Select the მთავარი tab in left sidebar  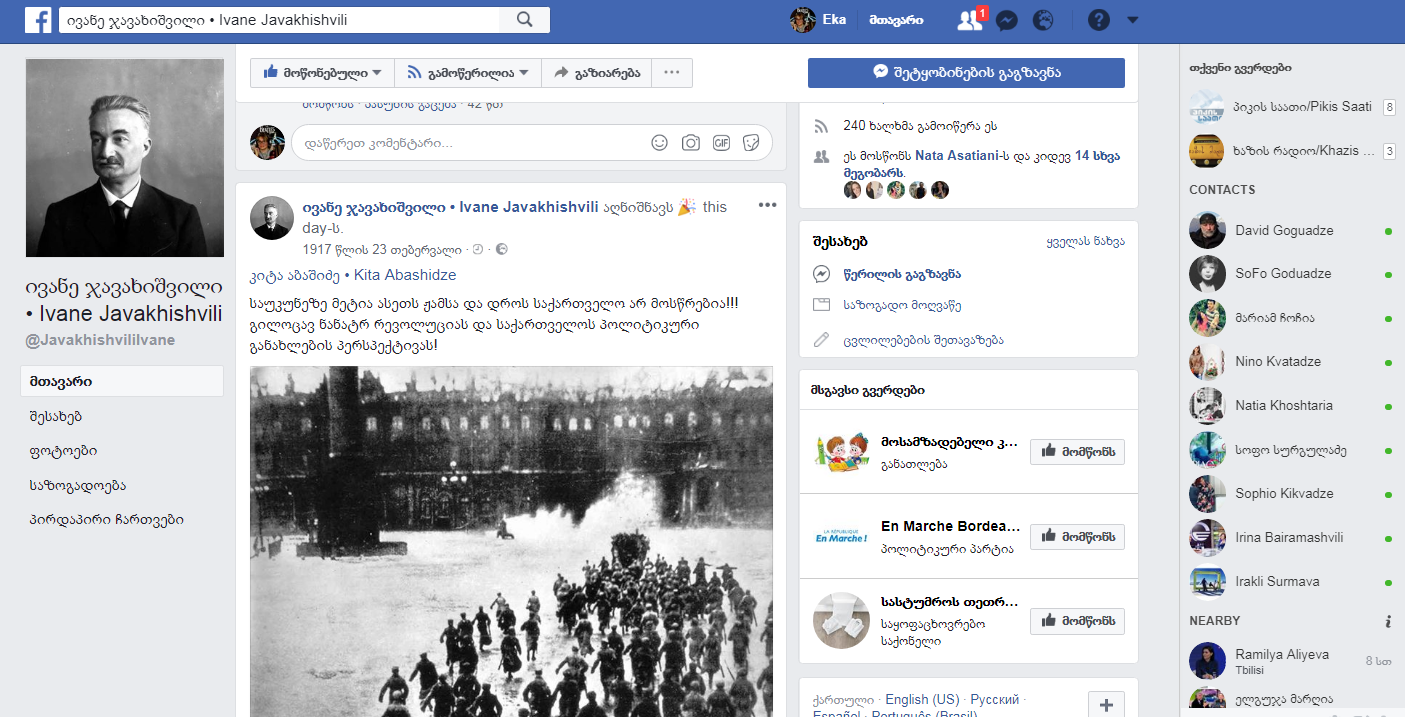(122, 381)
